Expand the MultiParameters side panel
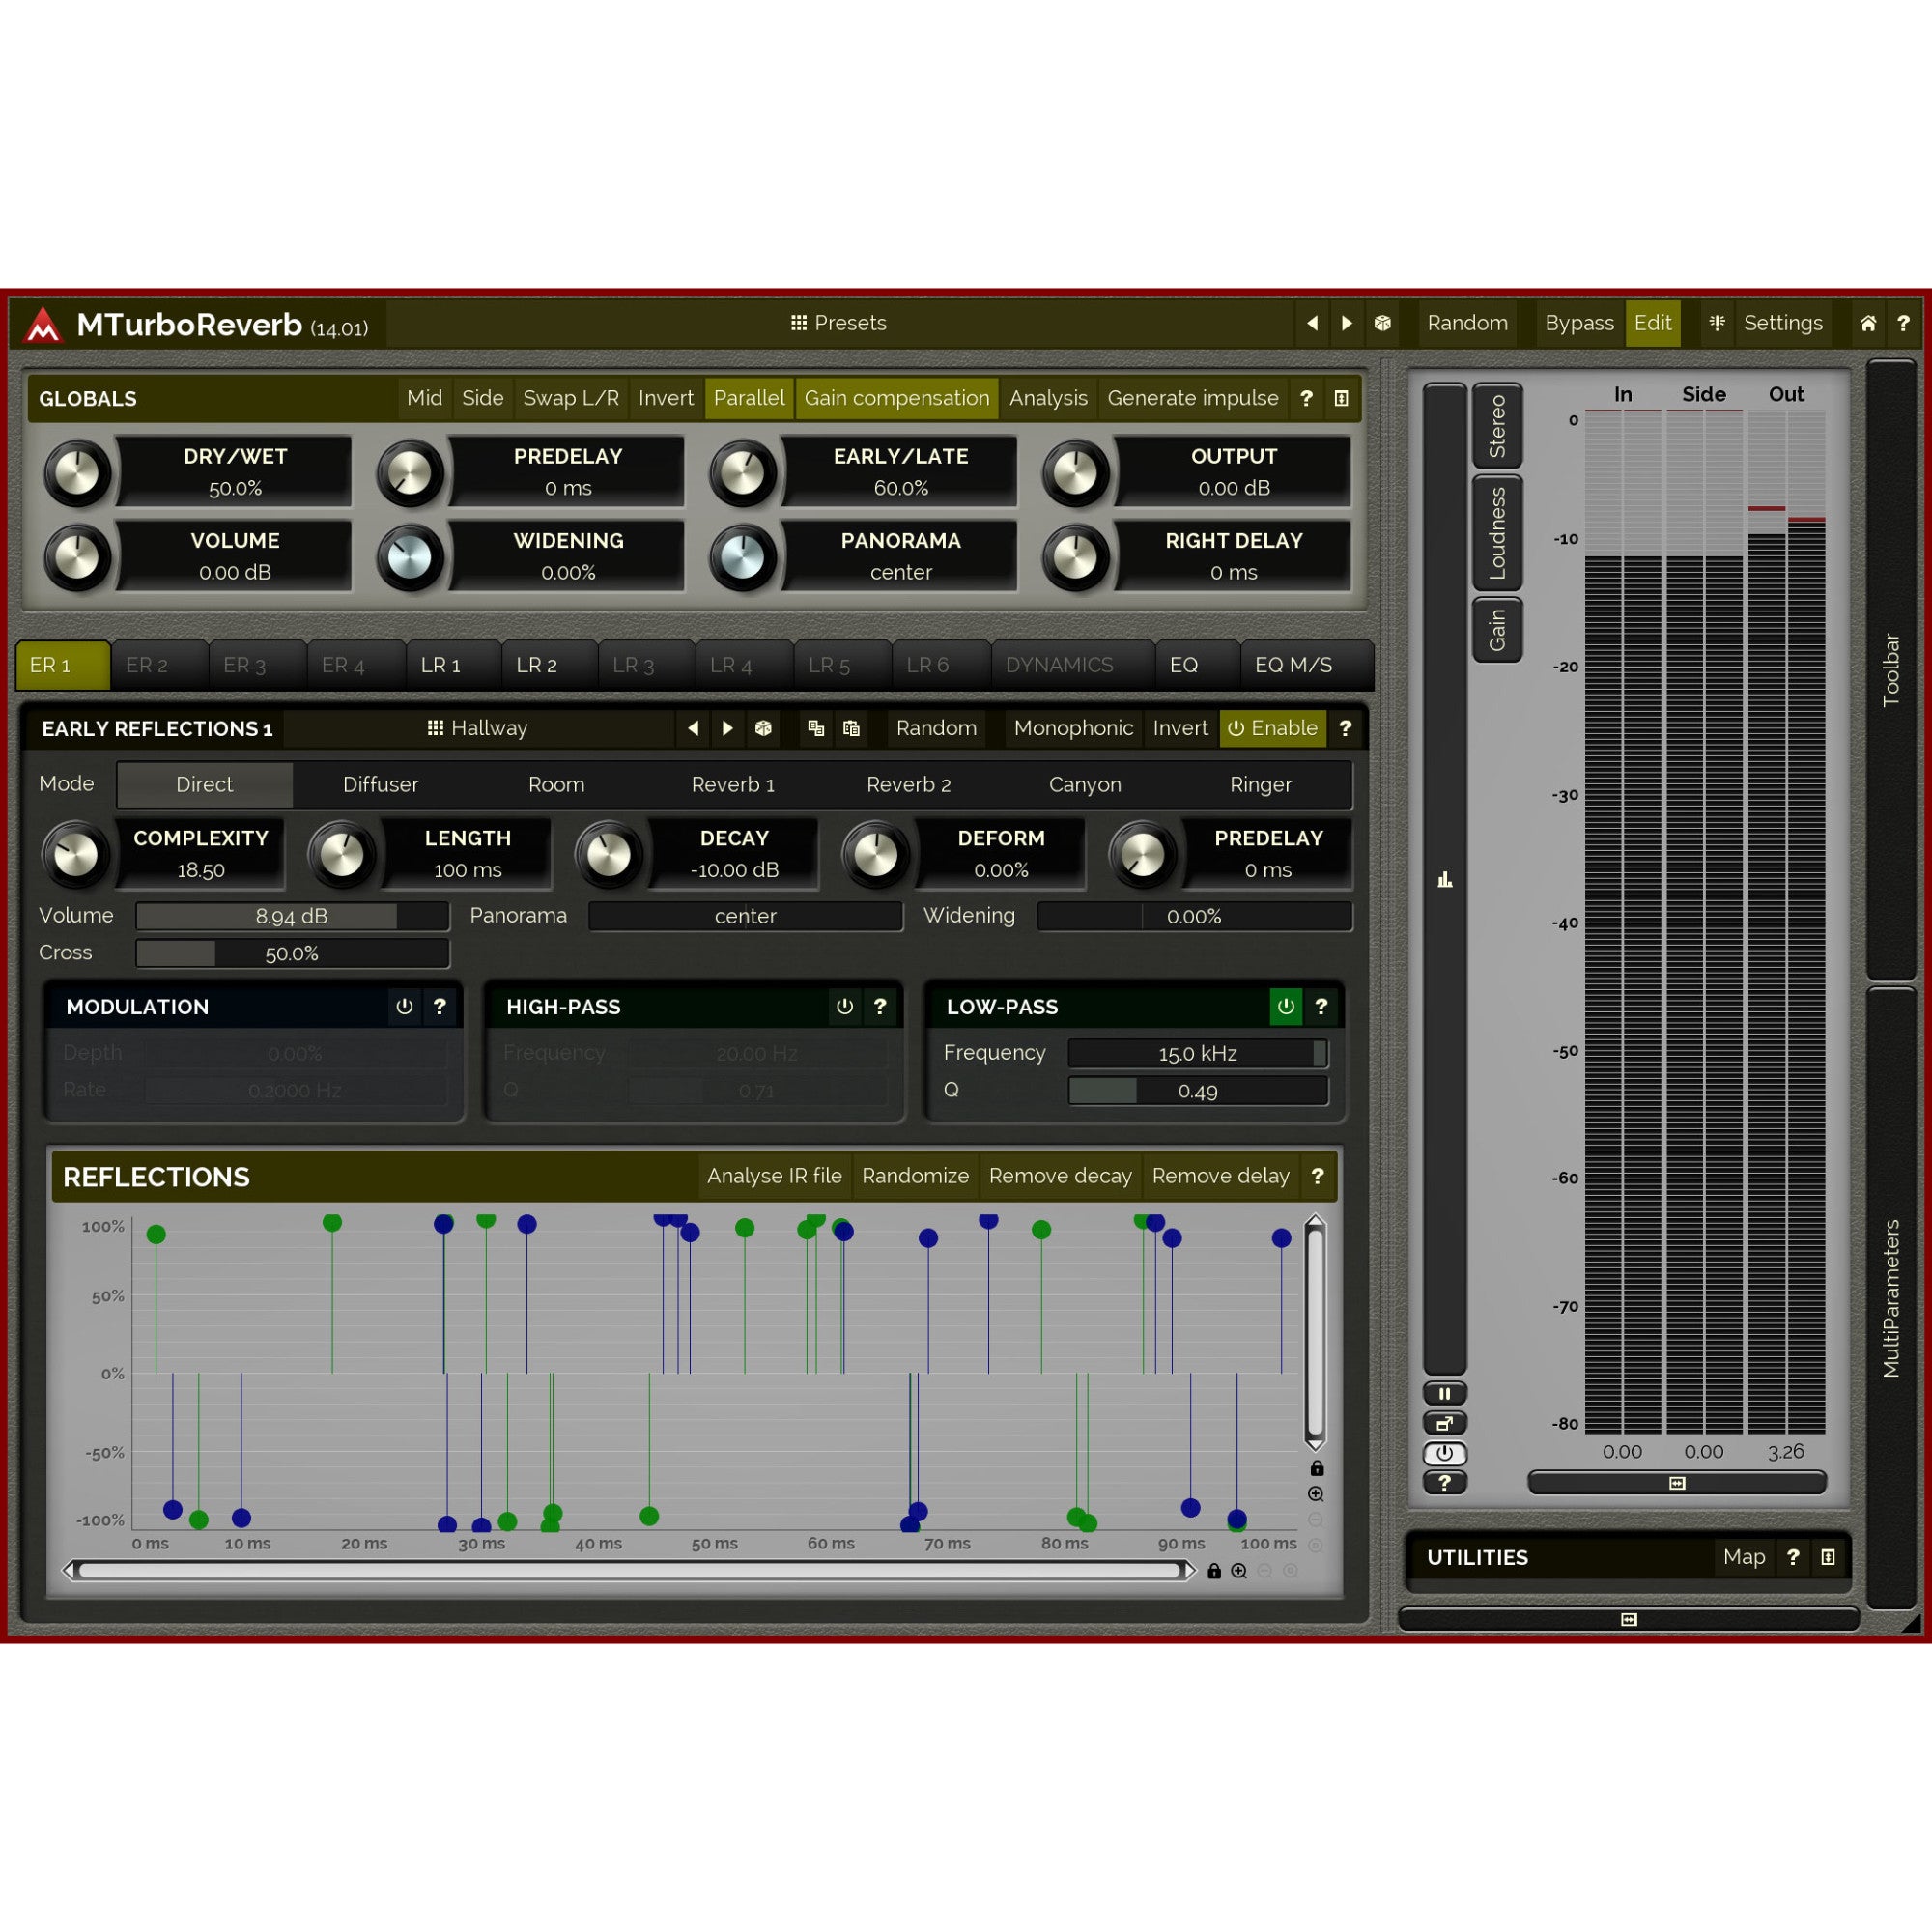The image size is (1932, 1932). 1890,1298
